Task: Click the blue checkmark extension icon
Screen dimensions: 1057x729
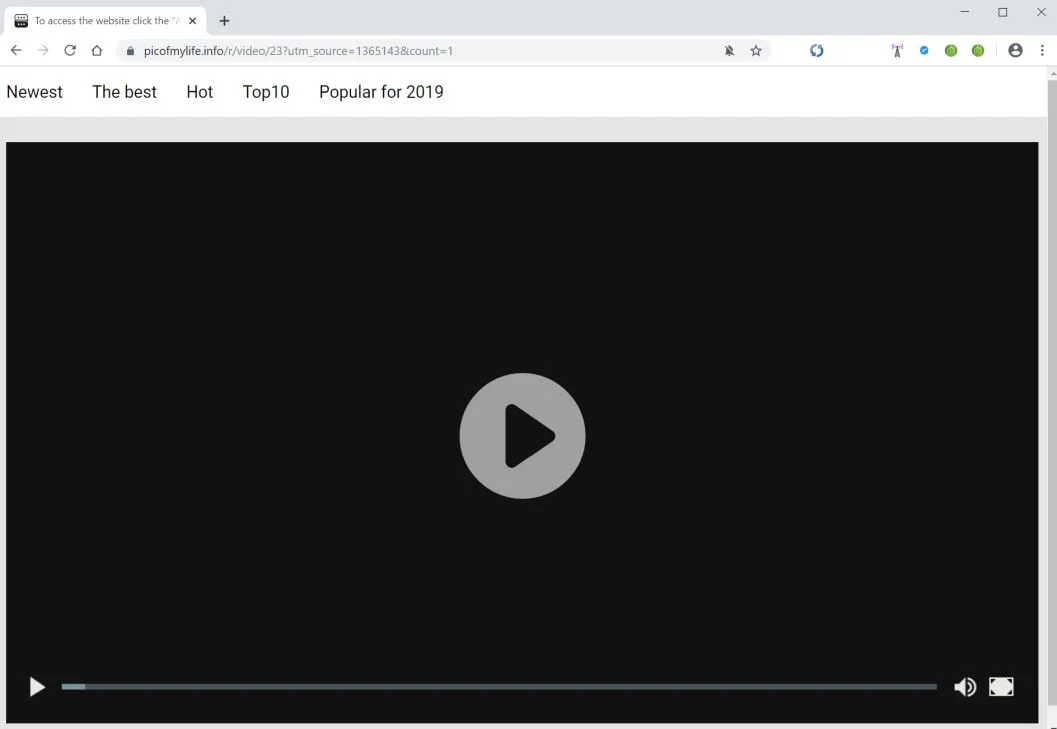Action: tap(924, 51)
